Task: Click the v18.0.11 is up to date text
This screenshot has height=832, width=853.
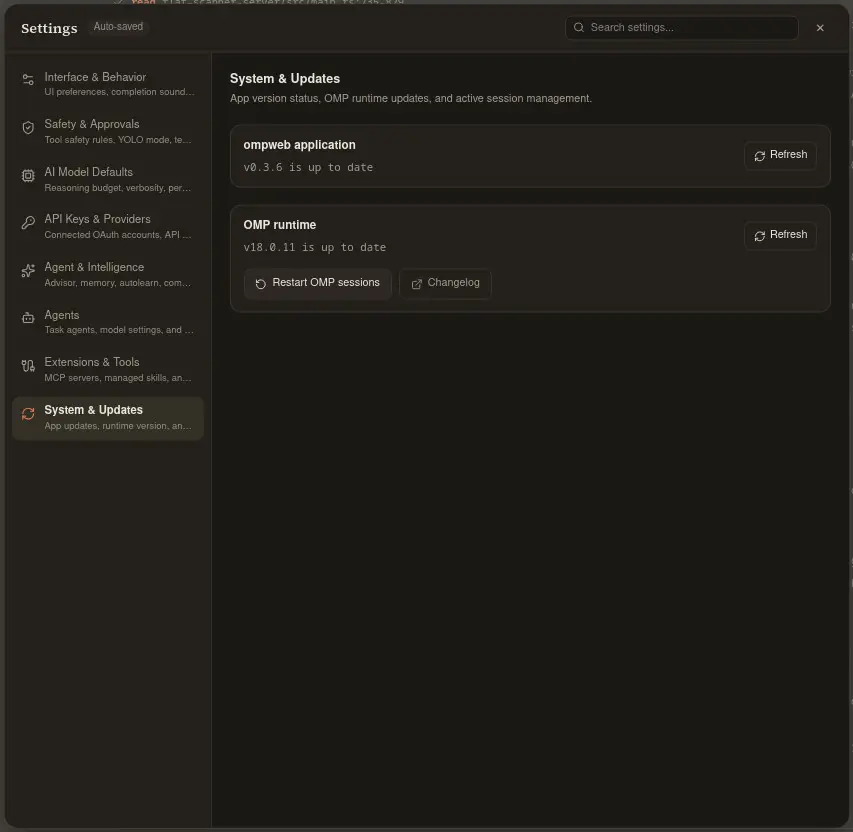Action: [314, 247]
